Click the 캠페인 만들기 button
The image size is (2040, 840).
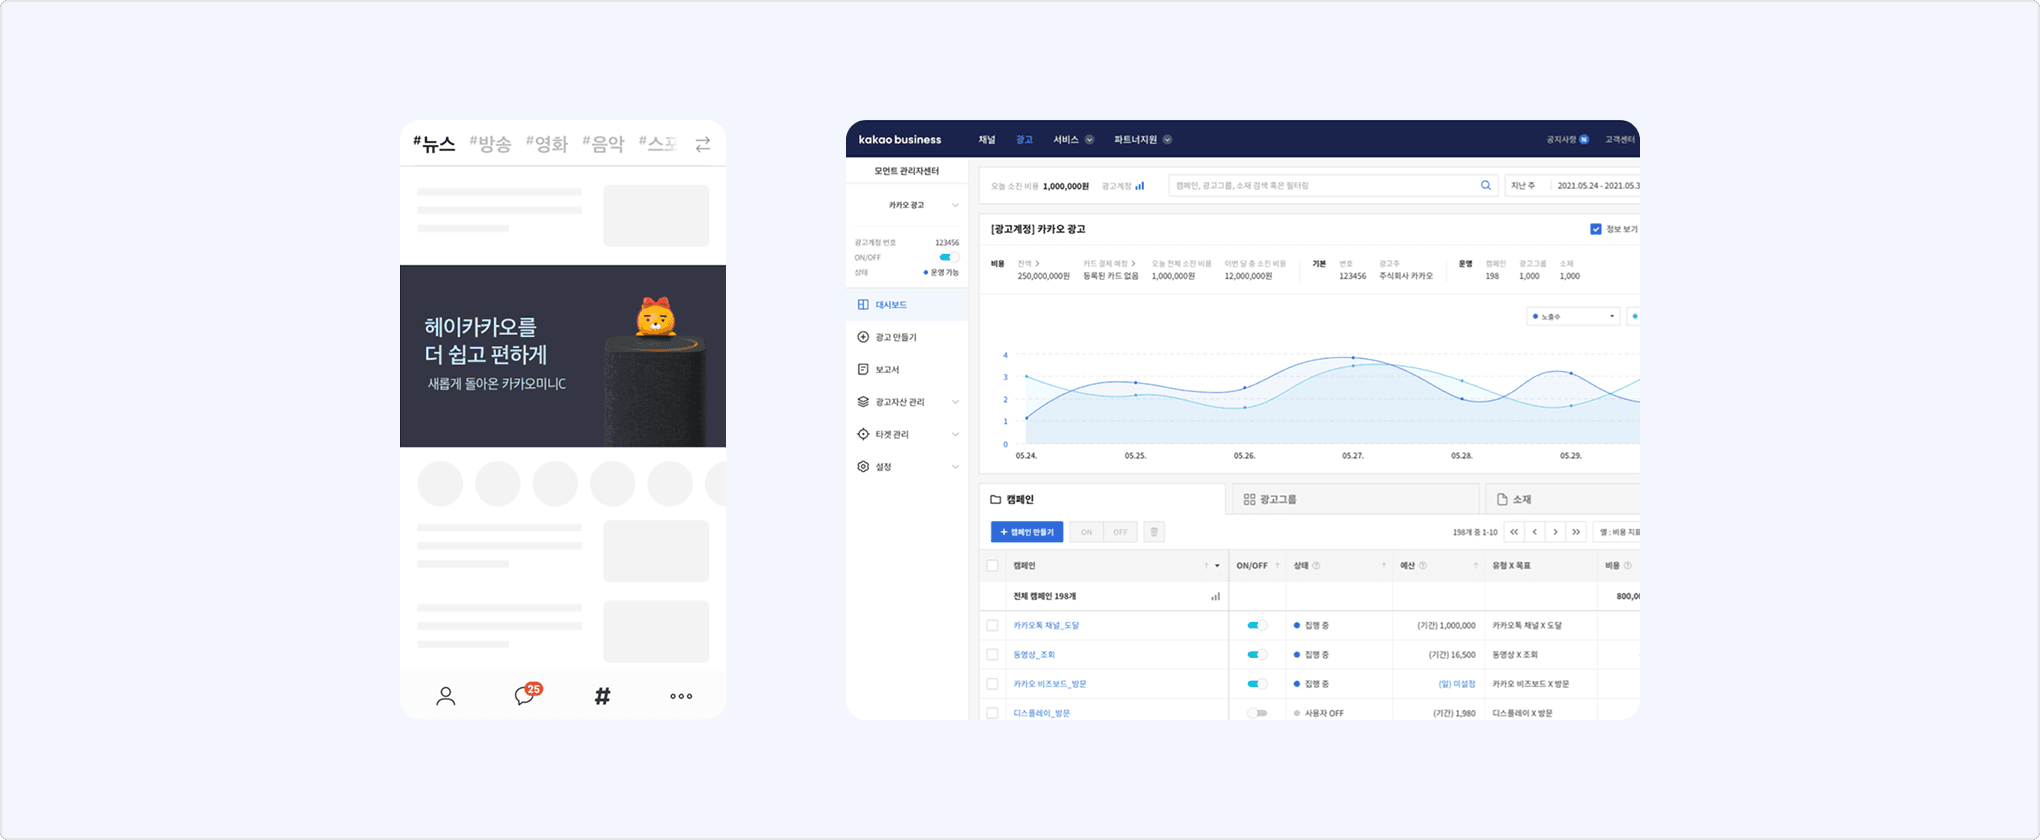1027,532
